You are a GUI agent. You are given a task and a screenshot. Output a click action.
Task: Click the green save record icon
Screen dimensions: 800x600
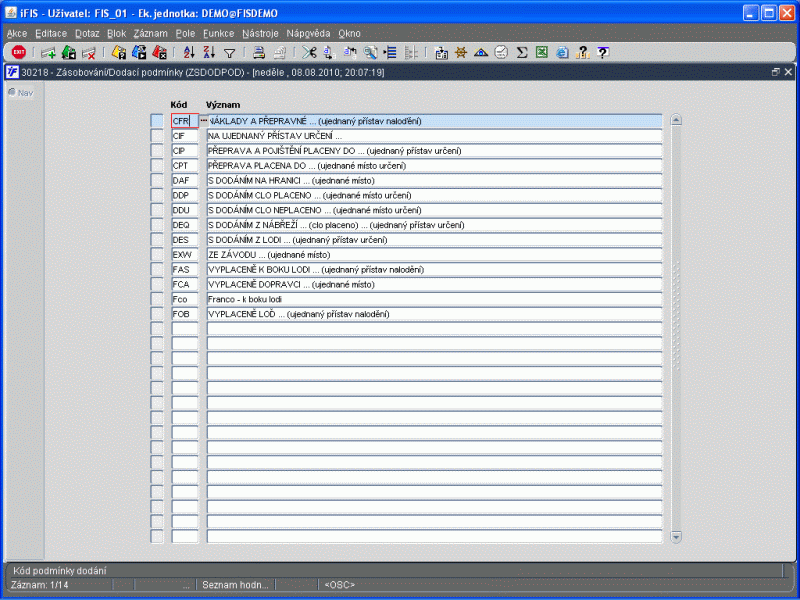point(69,52)
